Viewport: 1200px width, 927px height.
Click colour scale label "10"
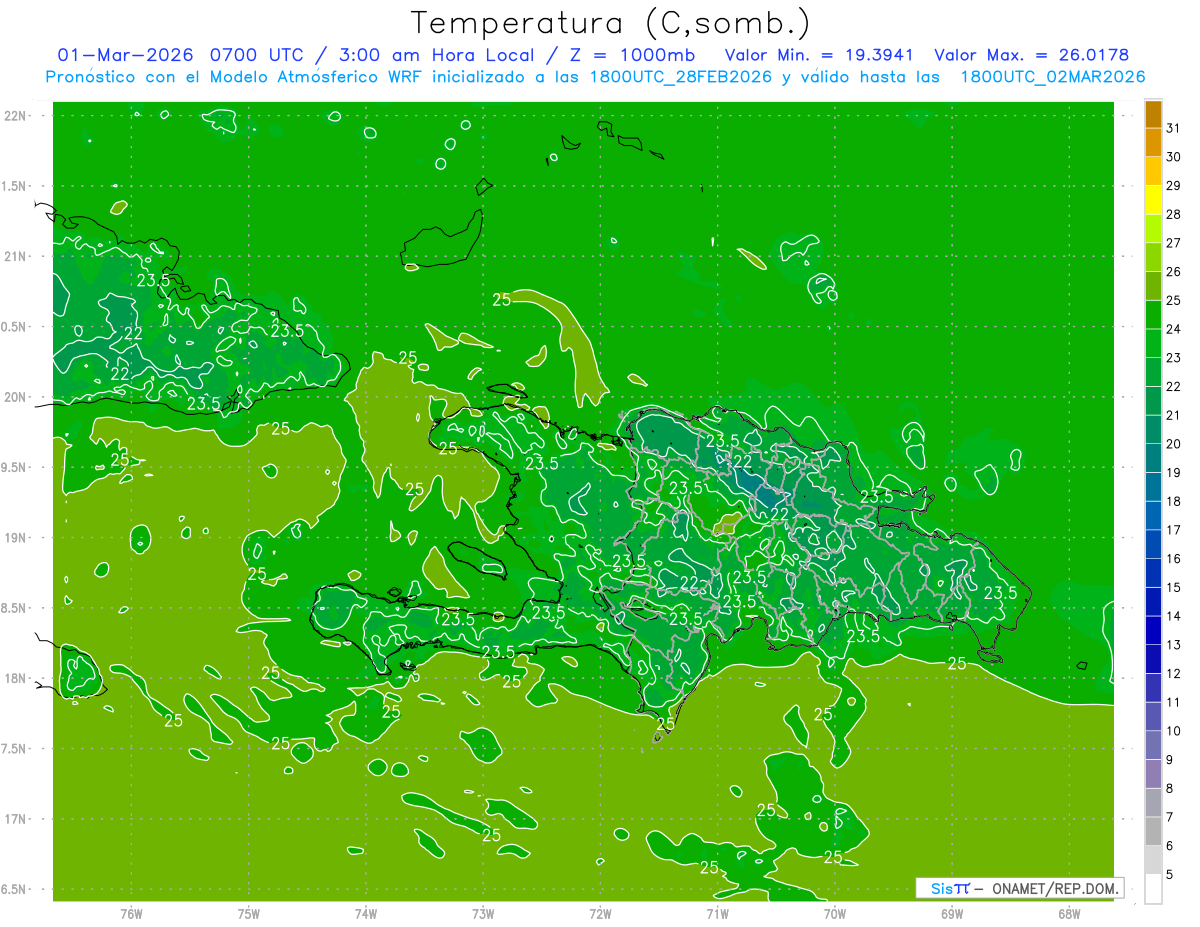[1174, 732]
